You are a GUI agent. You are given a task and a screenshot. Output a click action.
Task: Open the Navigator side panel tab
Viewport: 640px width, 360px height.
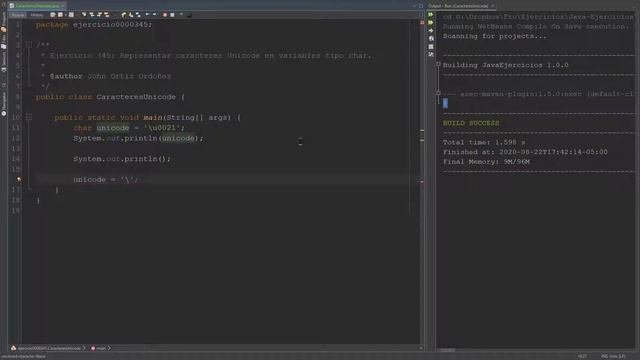click(4, 104)
